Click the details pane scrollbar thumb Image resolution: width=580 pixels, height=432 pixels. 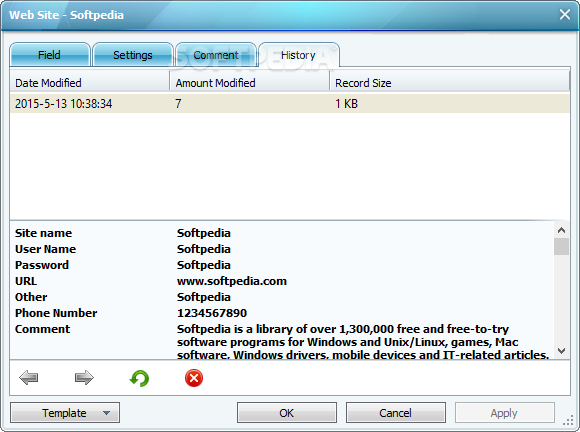(x=561, y=247)
